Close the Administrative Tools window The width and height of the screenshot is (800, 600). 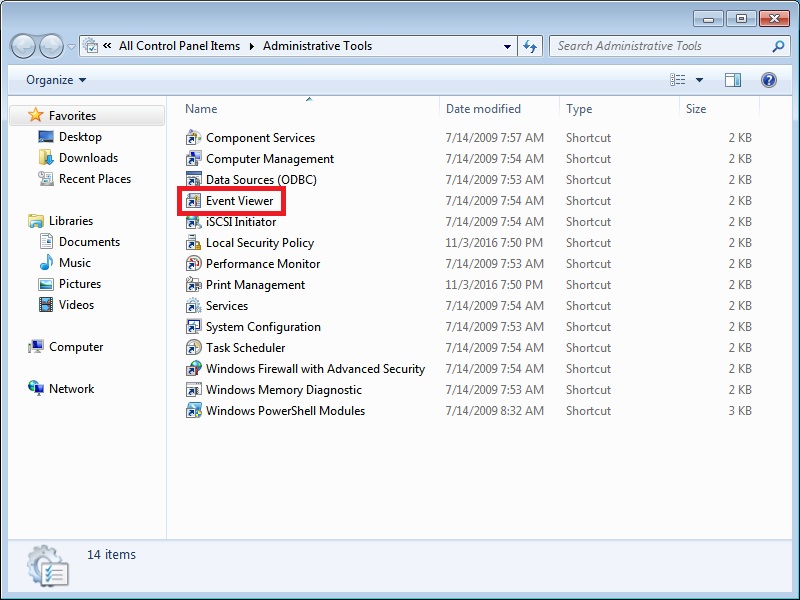pos(774,18)
